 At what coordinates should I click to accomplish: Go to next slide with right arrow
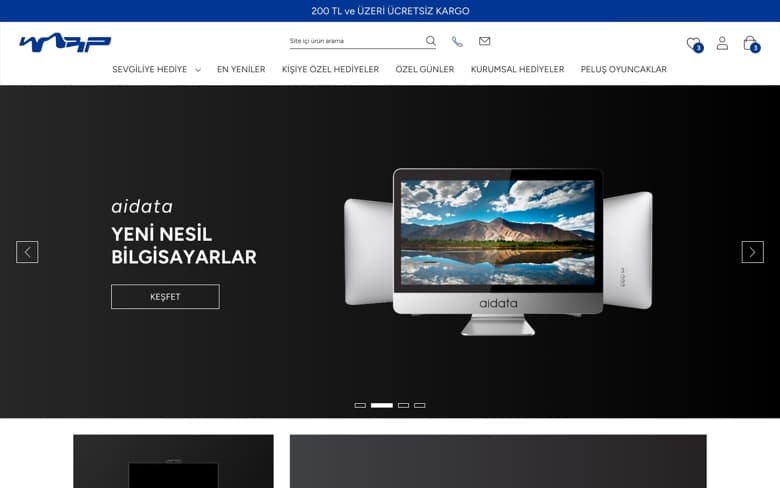(753, 252)
